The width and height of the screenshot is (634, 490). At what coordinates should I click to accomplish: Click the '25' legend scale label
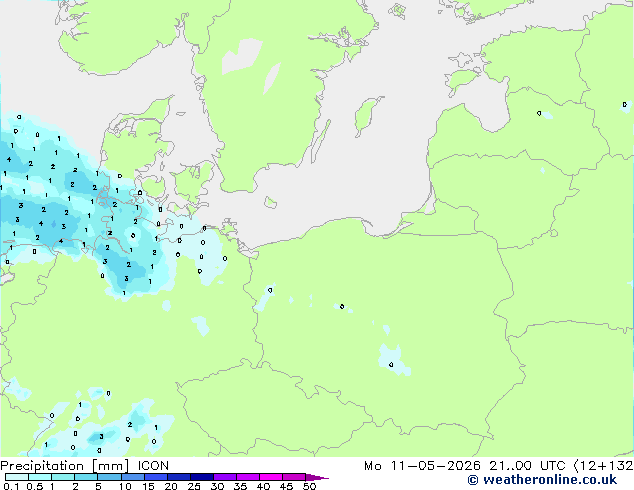[194, 486]
